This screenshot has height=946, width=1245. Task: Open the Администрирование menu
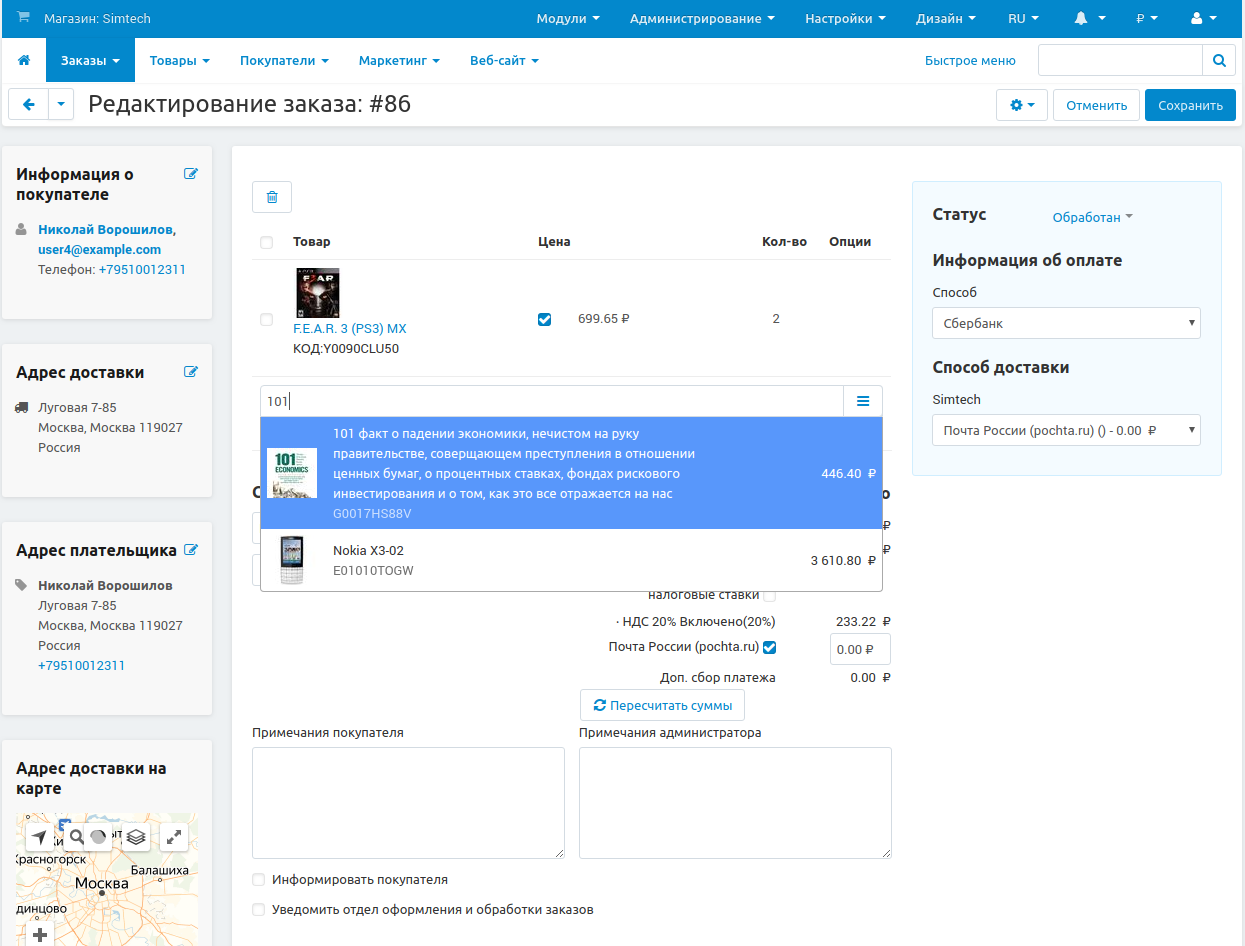click(x=702, y=19)
